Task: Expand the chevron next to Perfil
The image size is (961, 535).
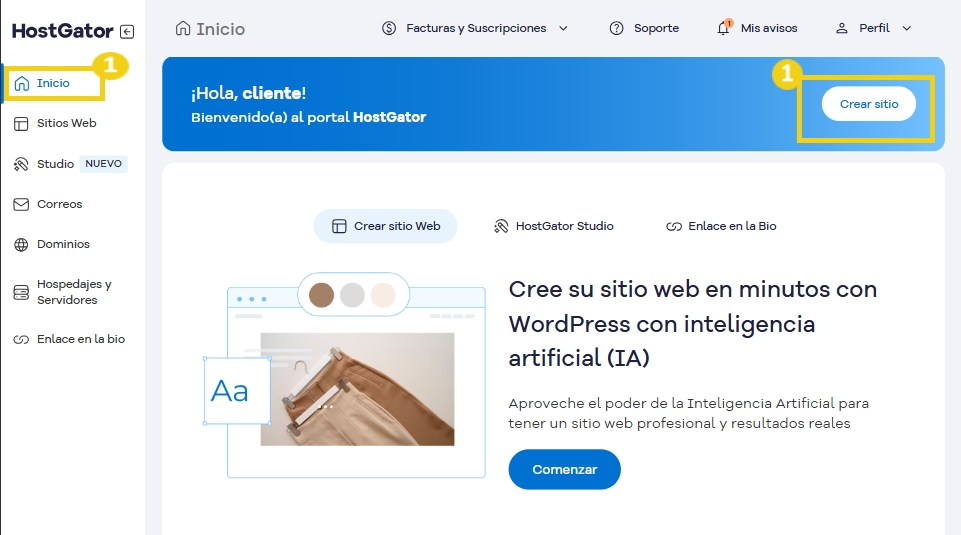Action: click(x=906, y=28)
